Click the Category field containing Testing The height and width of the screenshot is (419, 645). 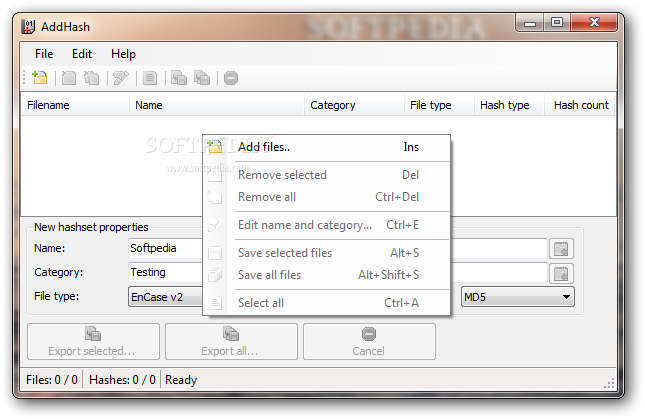point(166,273)
